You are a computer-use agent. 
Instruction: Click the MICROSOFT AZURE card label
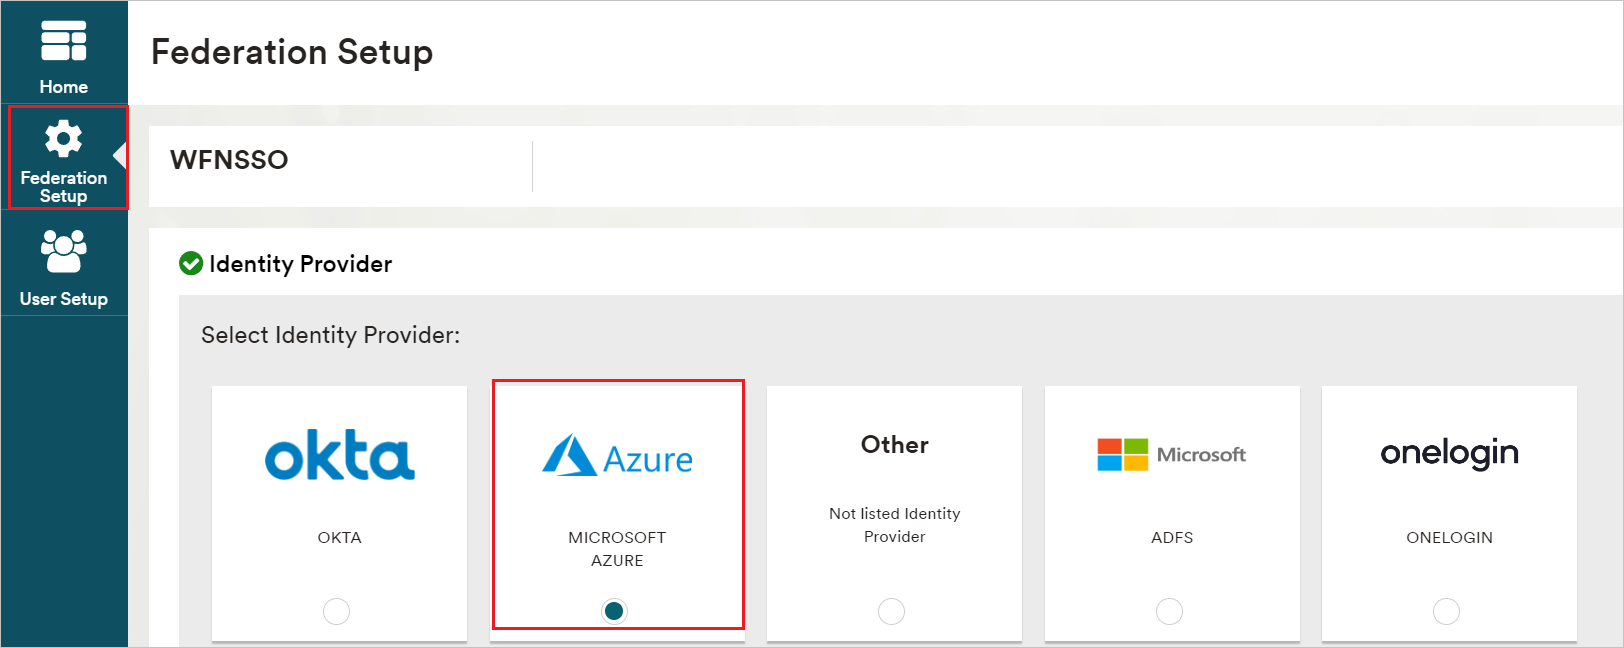(x=617, y=549)
